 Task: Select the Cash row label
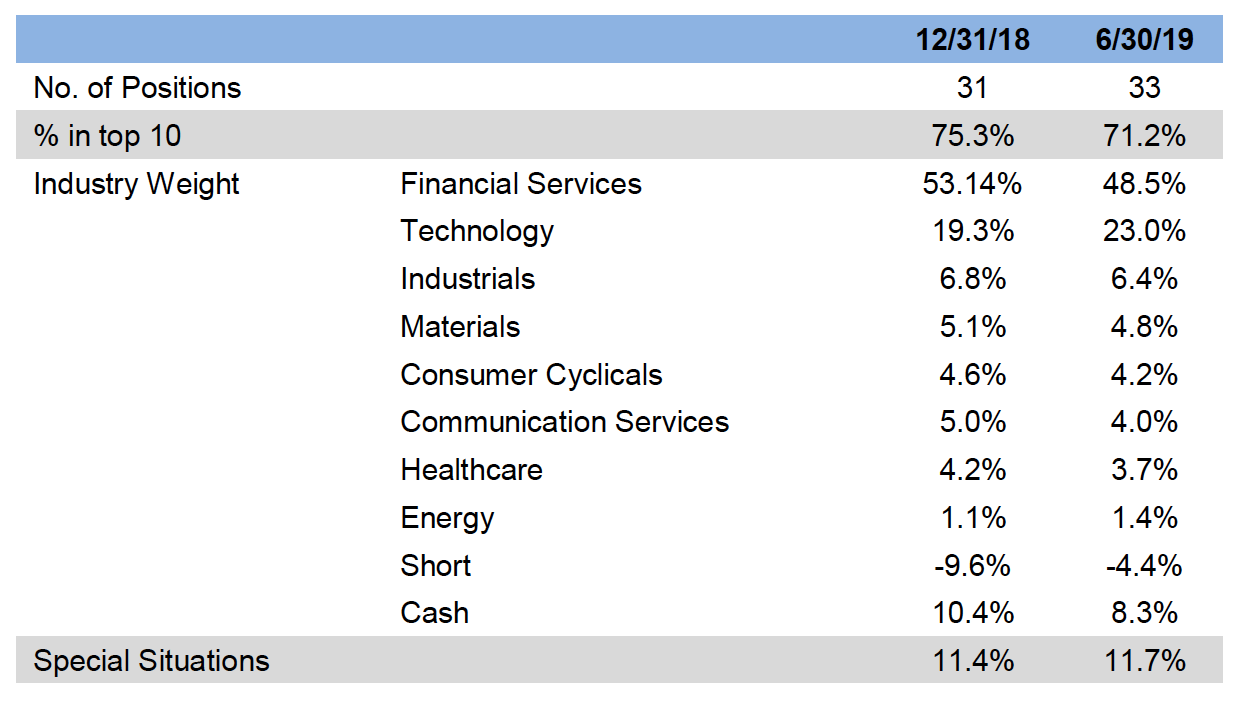click(x=434, y=613)
